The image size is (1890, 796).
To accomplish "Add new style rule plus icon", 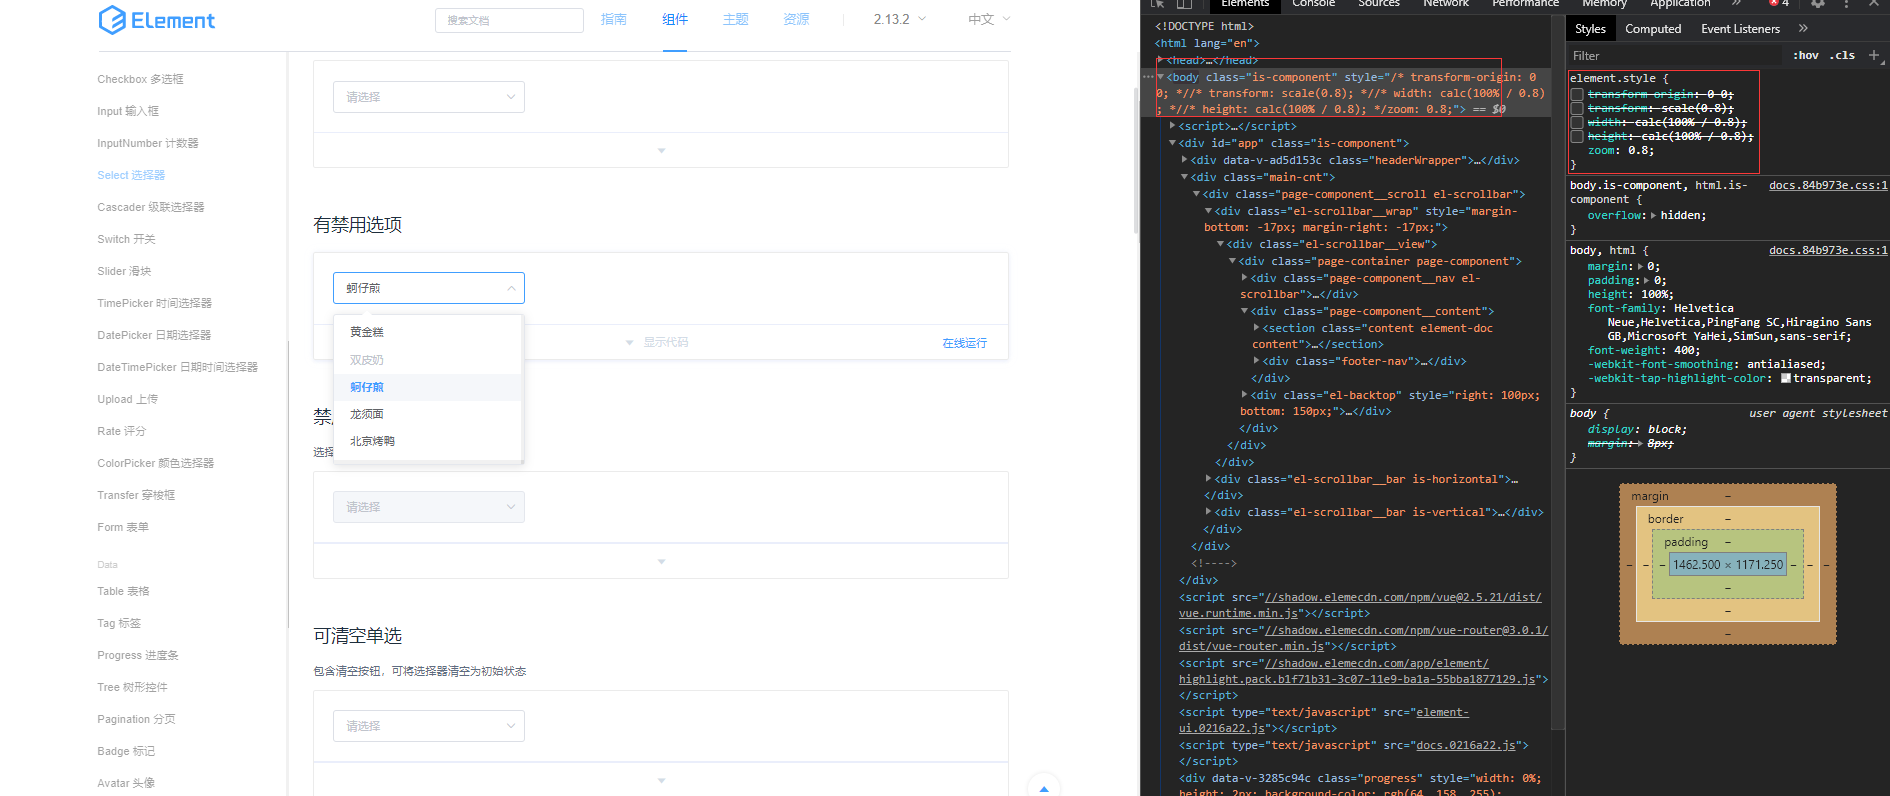I will (x=1874, y=55).
